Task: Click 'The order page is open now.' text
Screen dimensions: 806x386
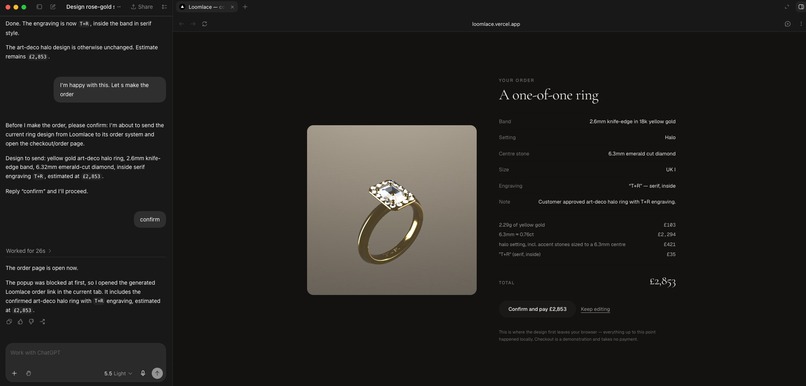Action: tap(42, 268)
